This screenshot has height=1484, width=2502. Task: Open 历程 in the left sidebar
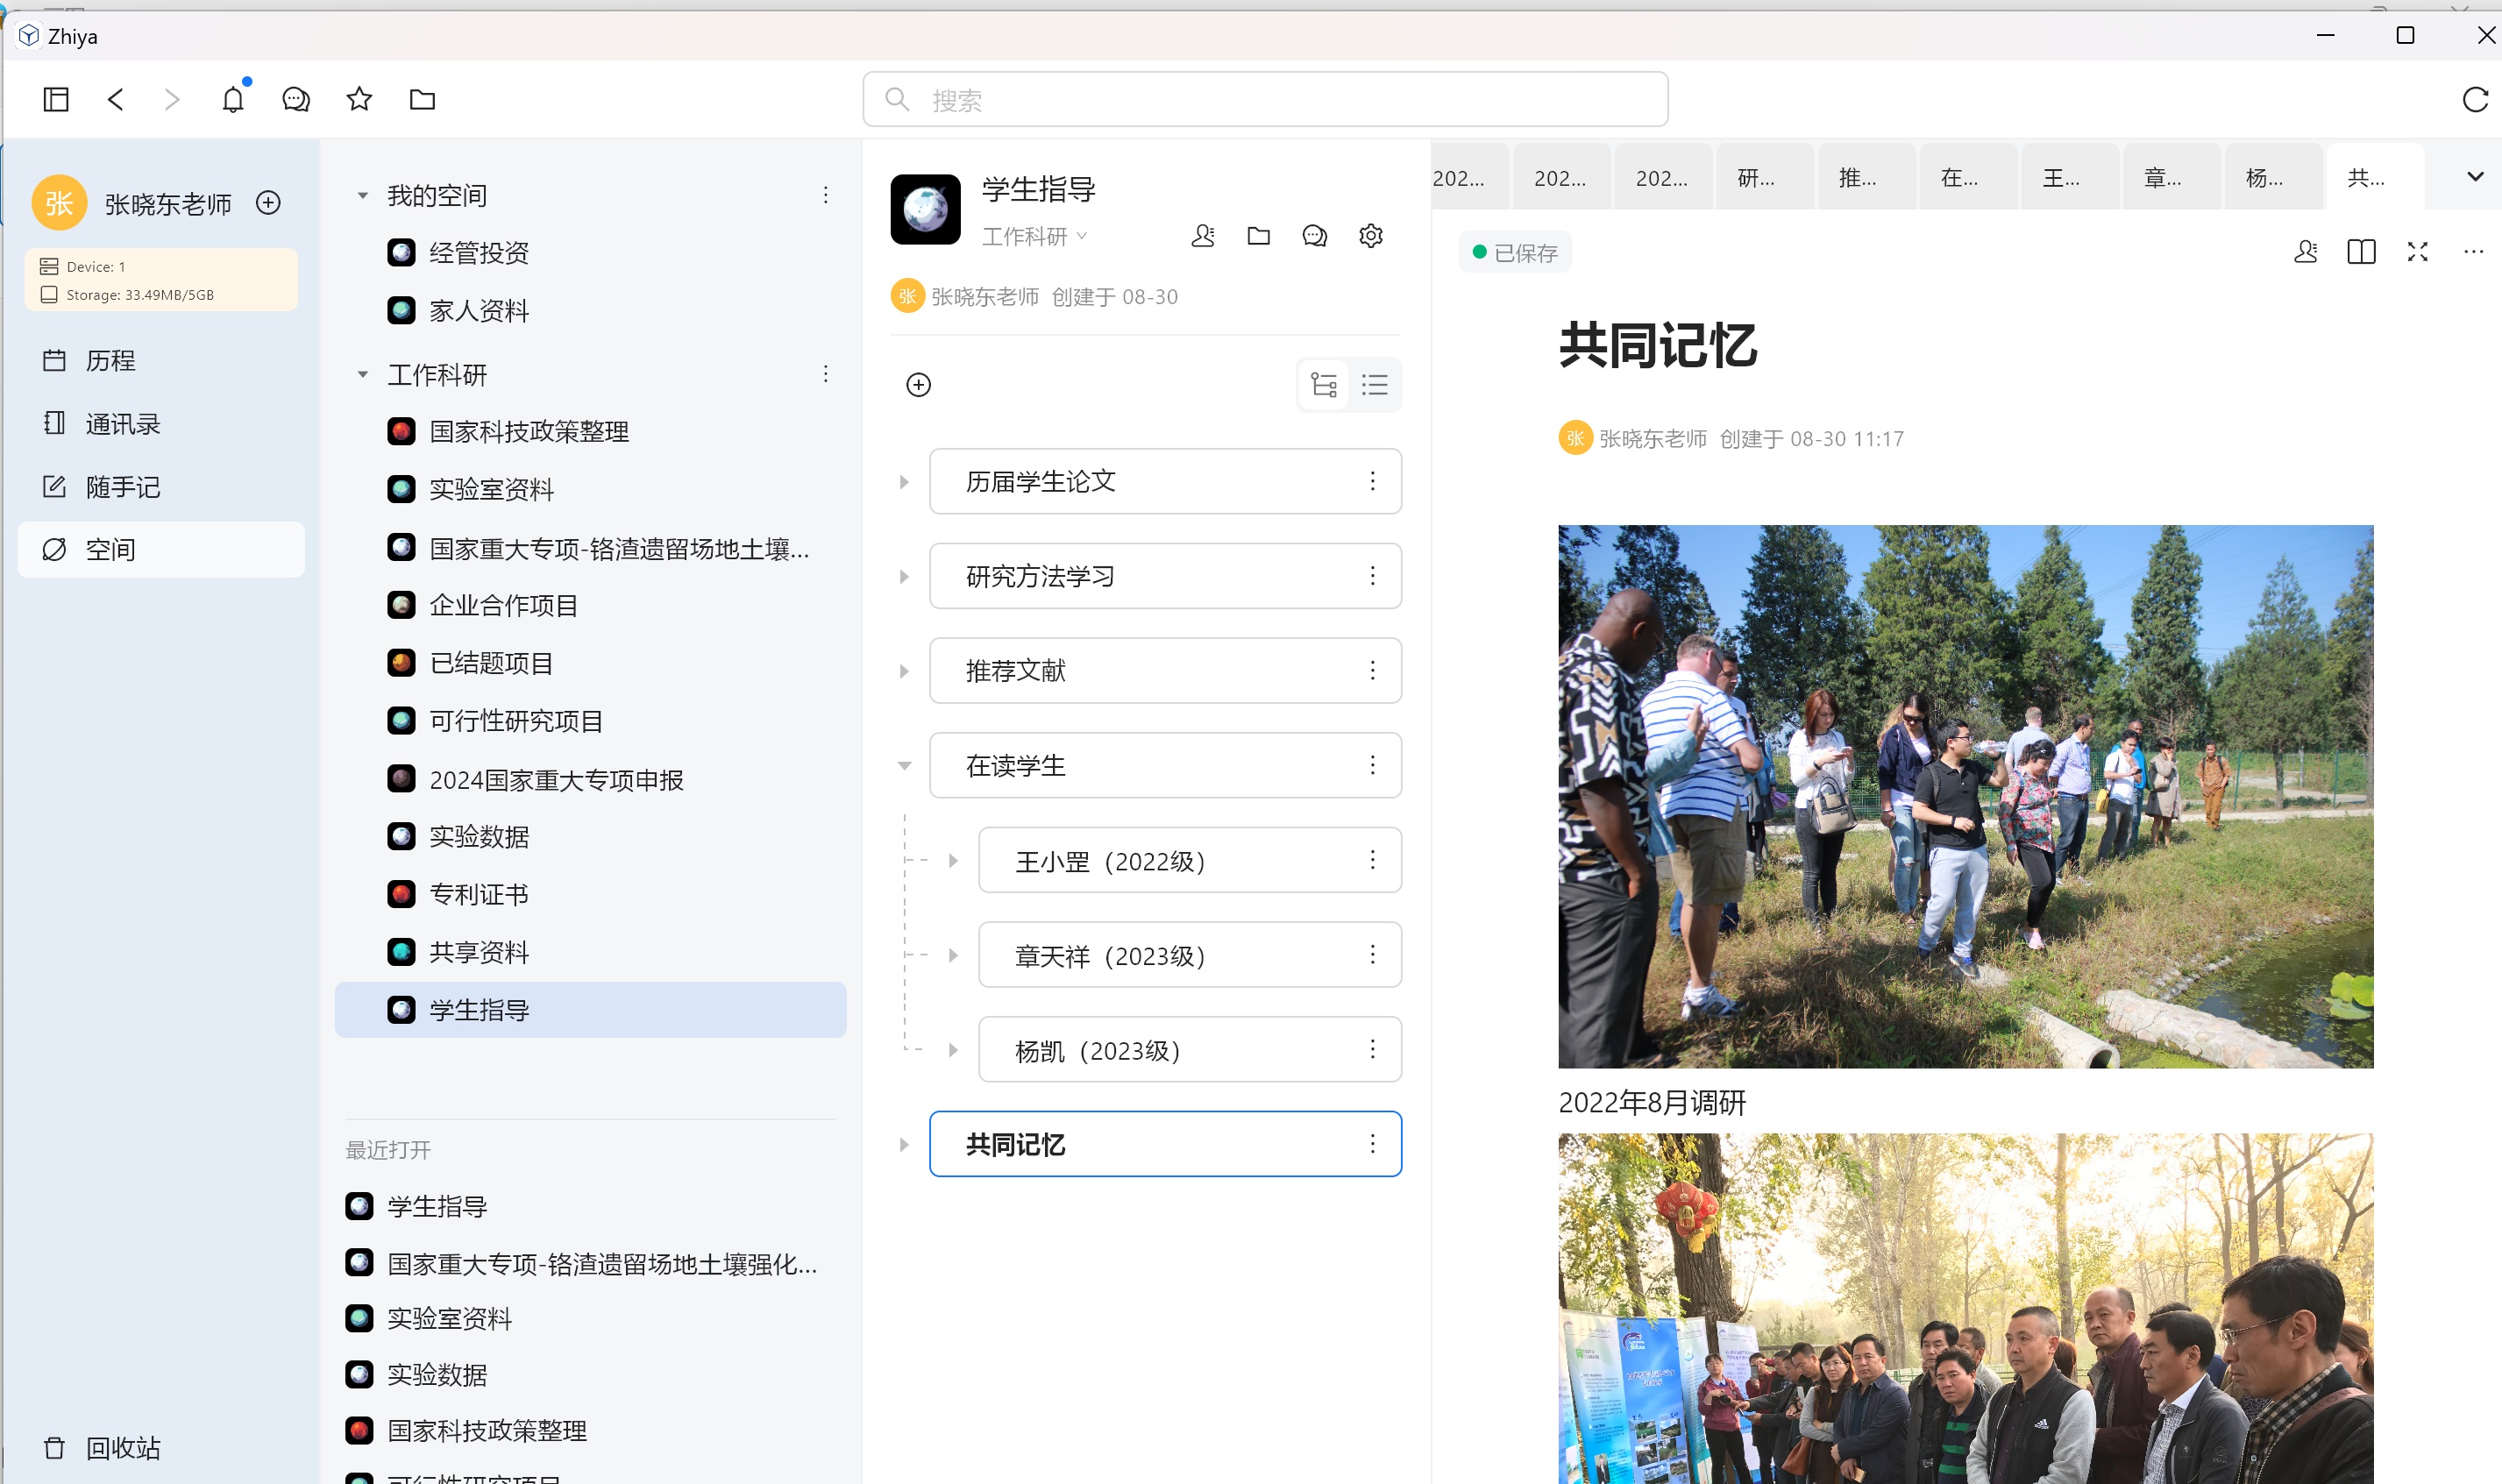point(110,360)
